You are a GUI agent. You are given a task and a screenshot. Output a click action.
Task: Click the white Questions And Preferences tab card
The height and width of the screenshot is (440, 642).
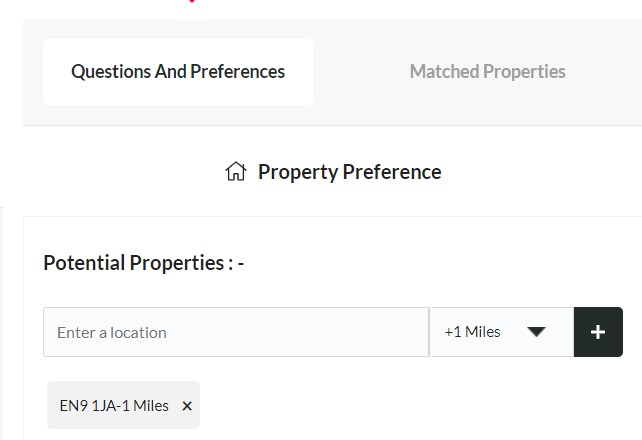pos(178,72)
